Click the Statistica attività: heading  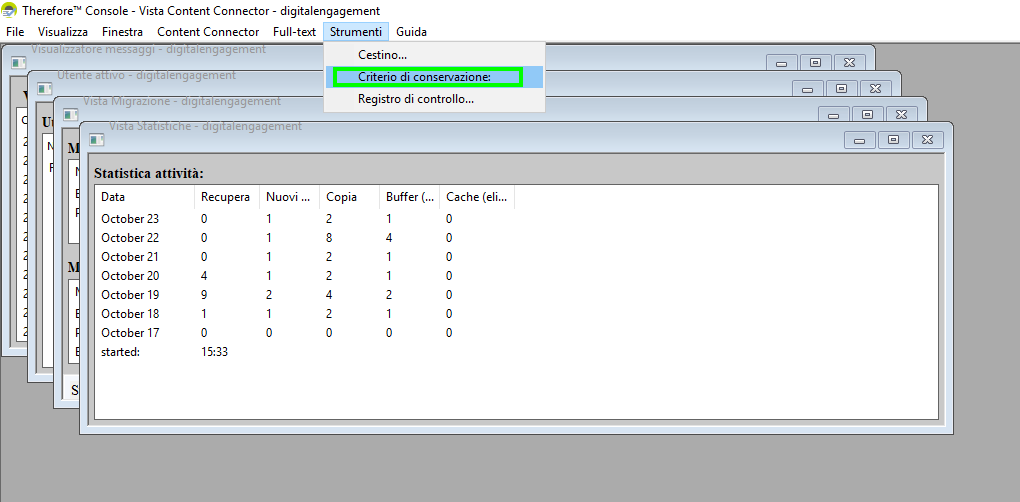(149, 174)
